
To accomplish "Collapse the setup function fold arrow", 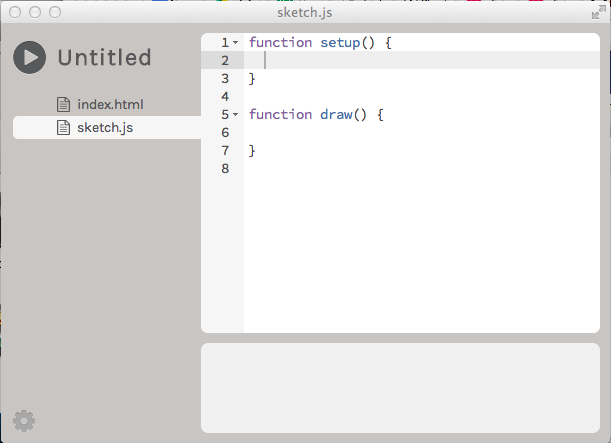I will [235, 42].
